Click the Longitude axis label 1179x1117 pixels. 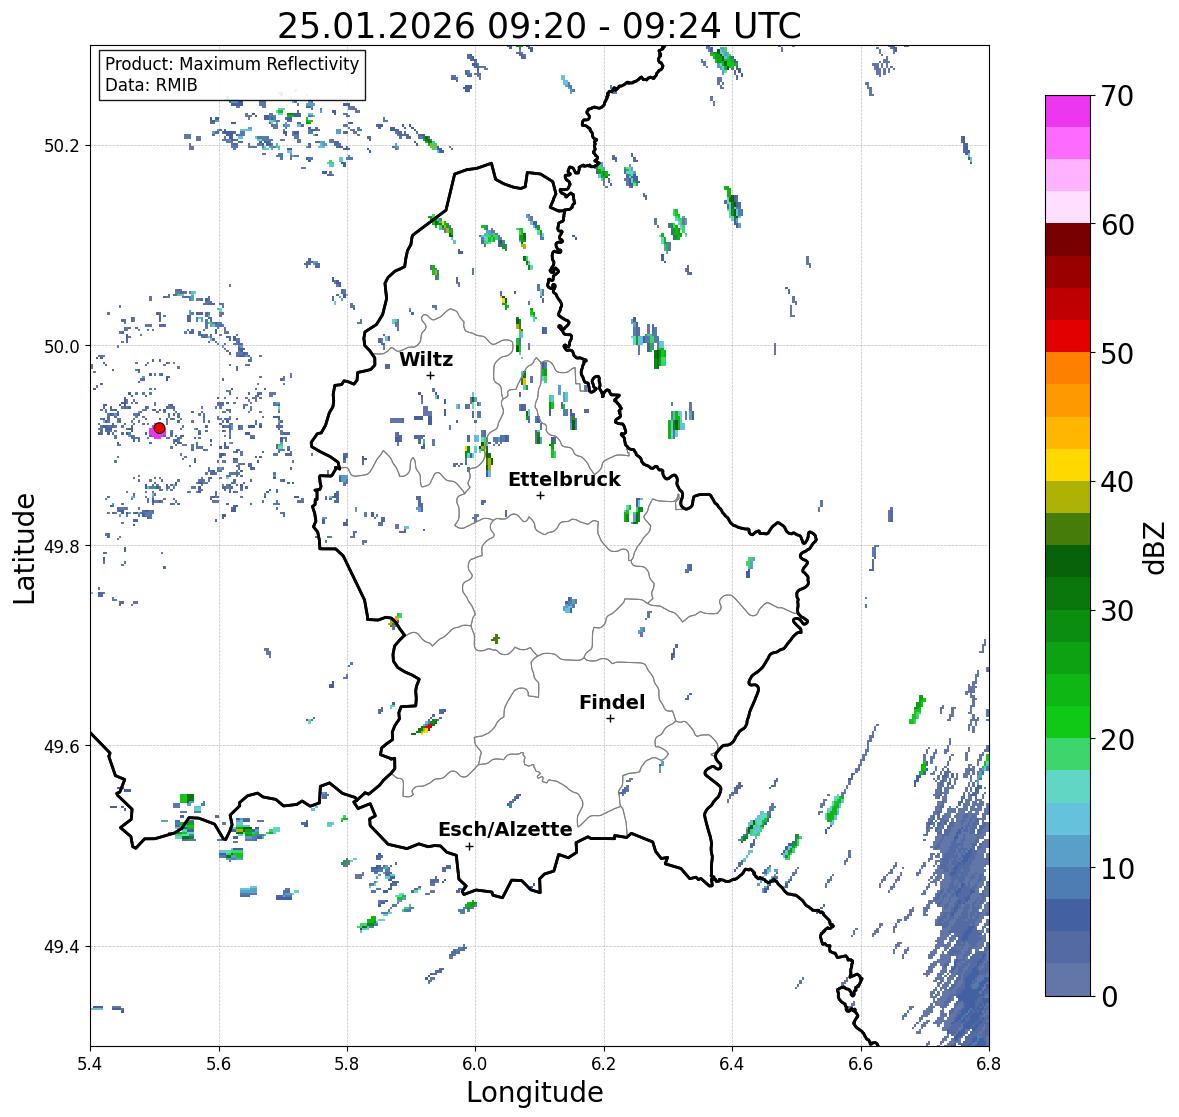point(535,1092)
